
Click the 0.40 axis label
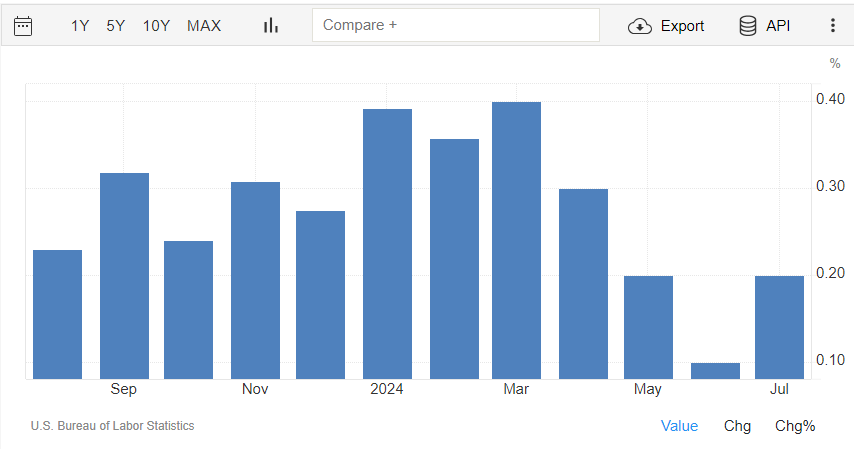click(x=830, y=99)
